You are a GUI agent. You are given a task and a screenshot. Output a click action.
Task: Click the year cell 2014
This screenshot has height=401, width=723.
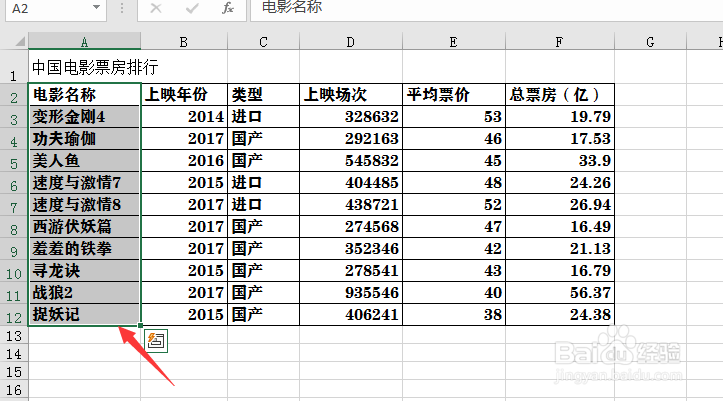pyautogui.click(x=184, y=117)
